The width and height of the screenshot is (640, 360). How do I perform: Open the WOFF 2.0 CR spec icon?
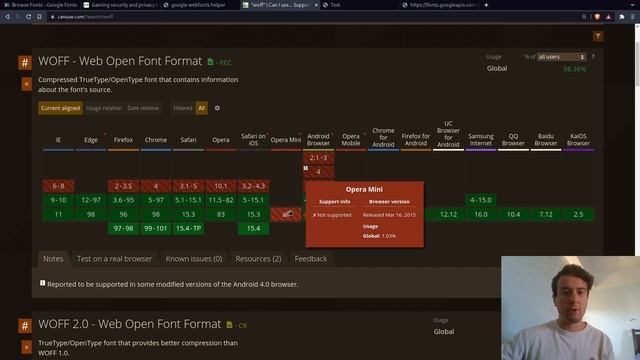(229, 325)
